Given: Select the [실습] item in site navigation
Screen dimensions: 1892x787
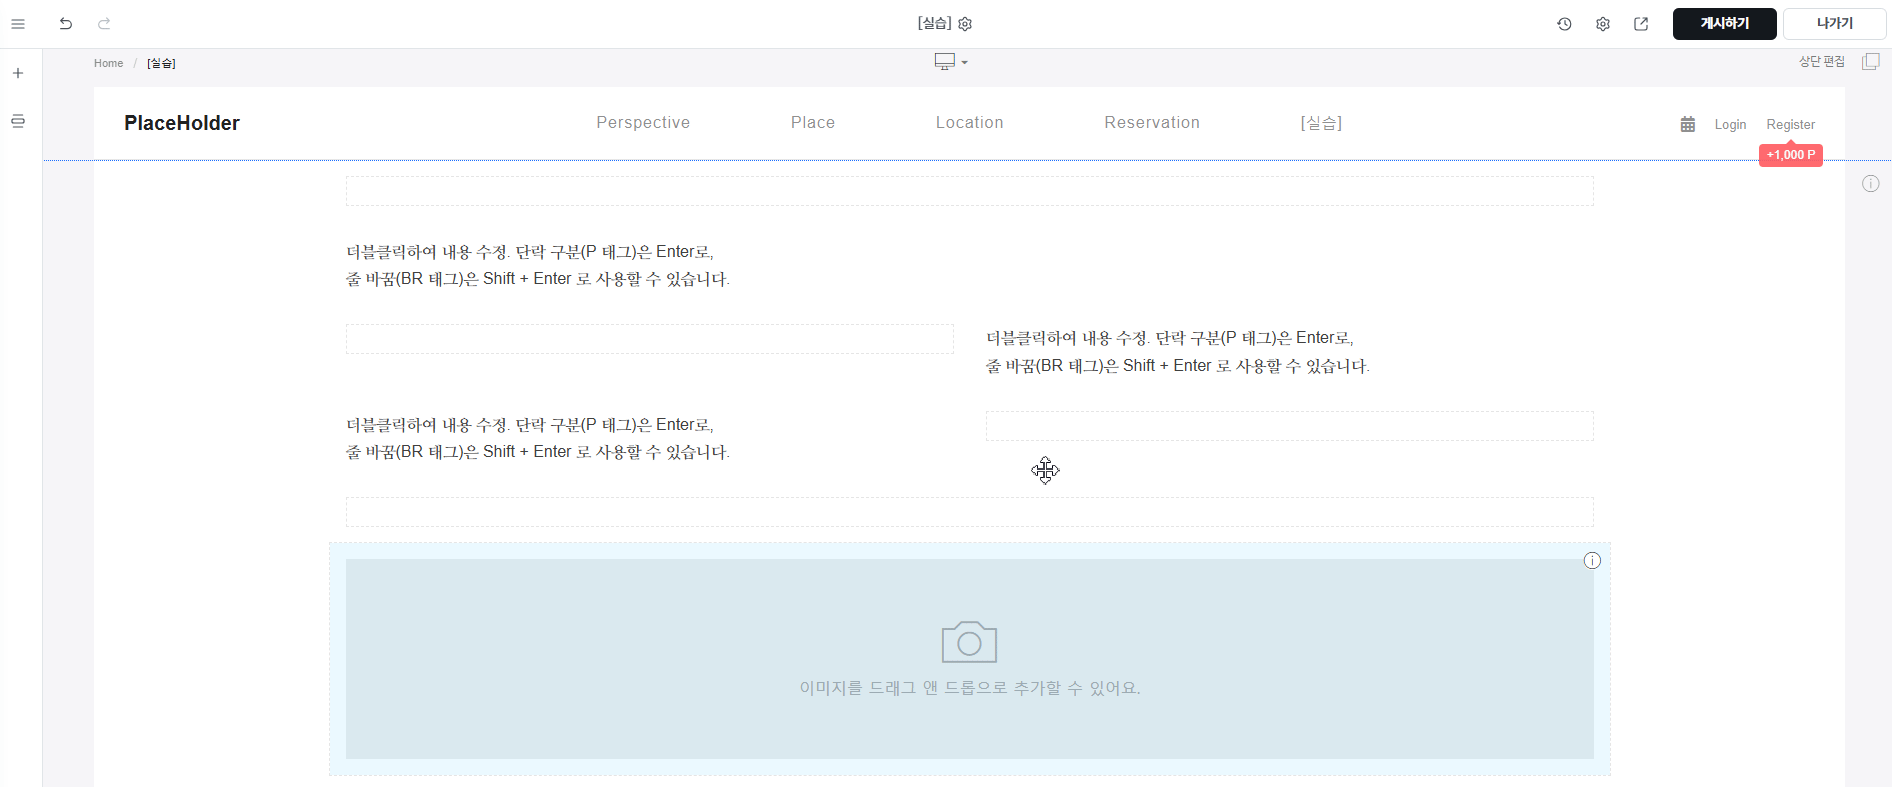Looking at the screenshot, I should (x=1321, y=122).
